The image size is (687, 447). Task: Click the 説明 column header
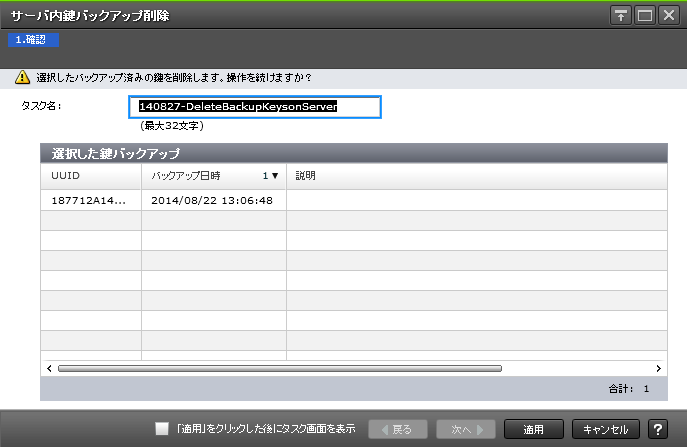[477, 176]
